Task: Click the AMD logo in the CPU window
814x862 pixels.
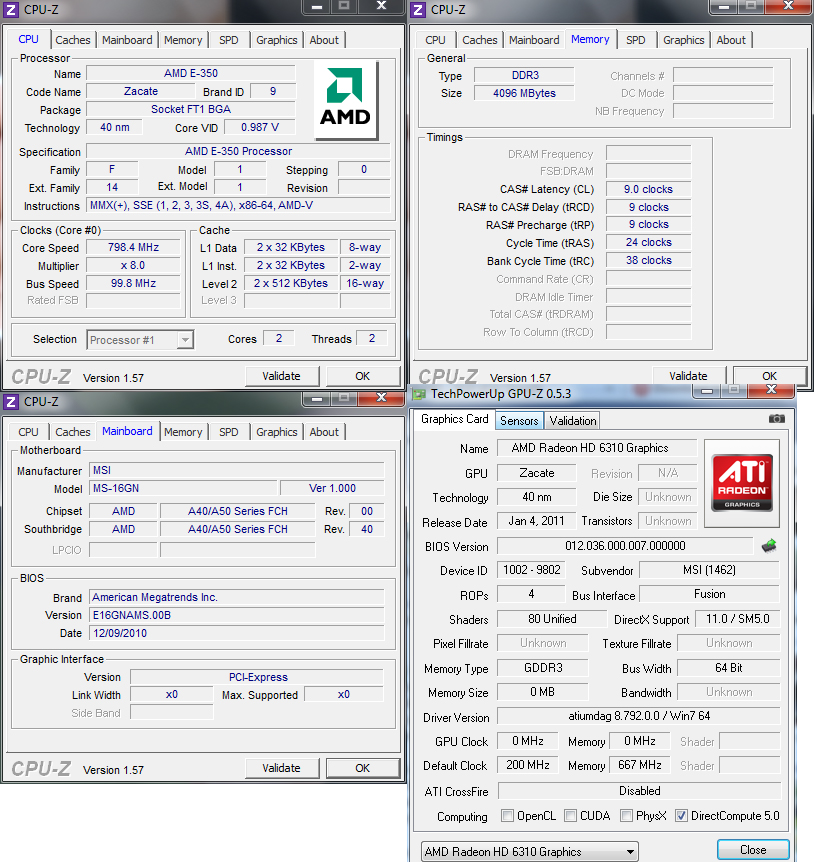Action: (x=345, y=99)
